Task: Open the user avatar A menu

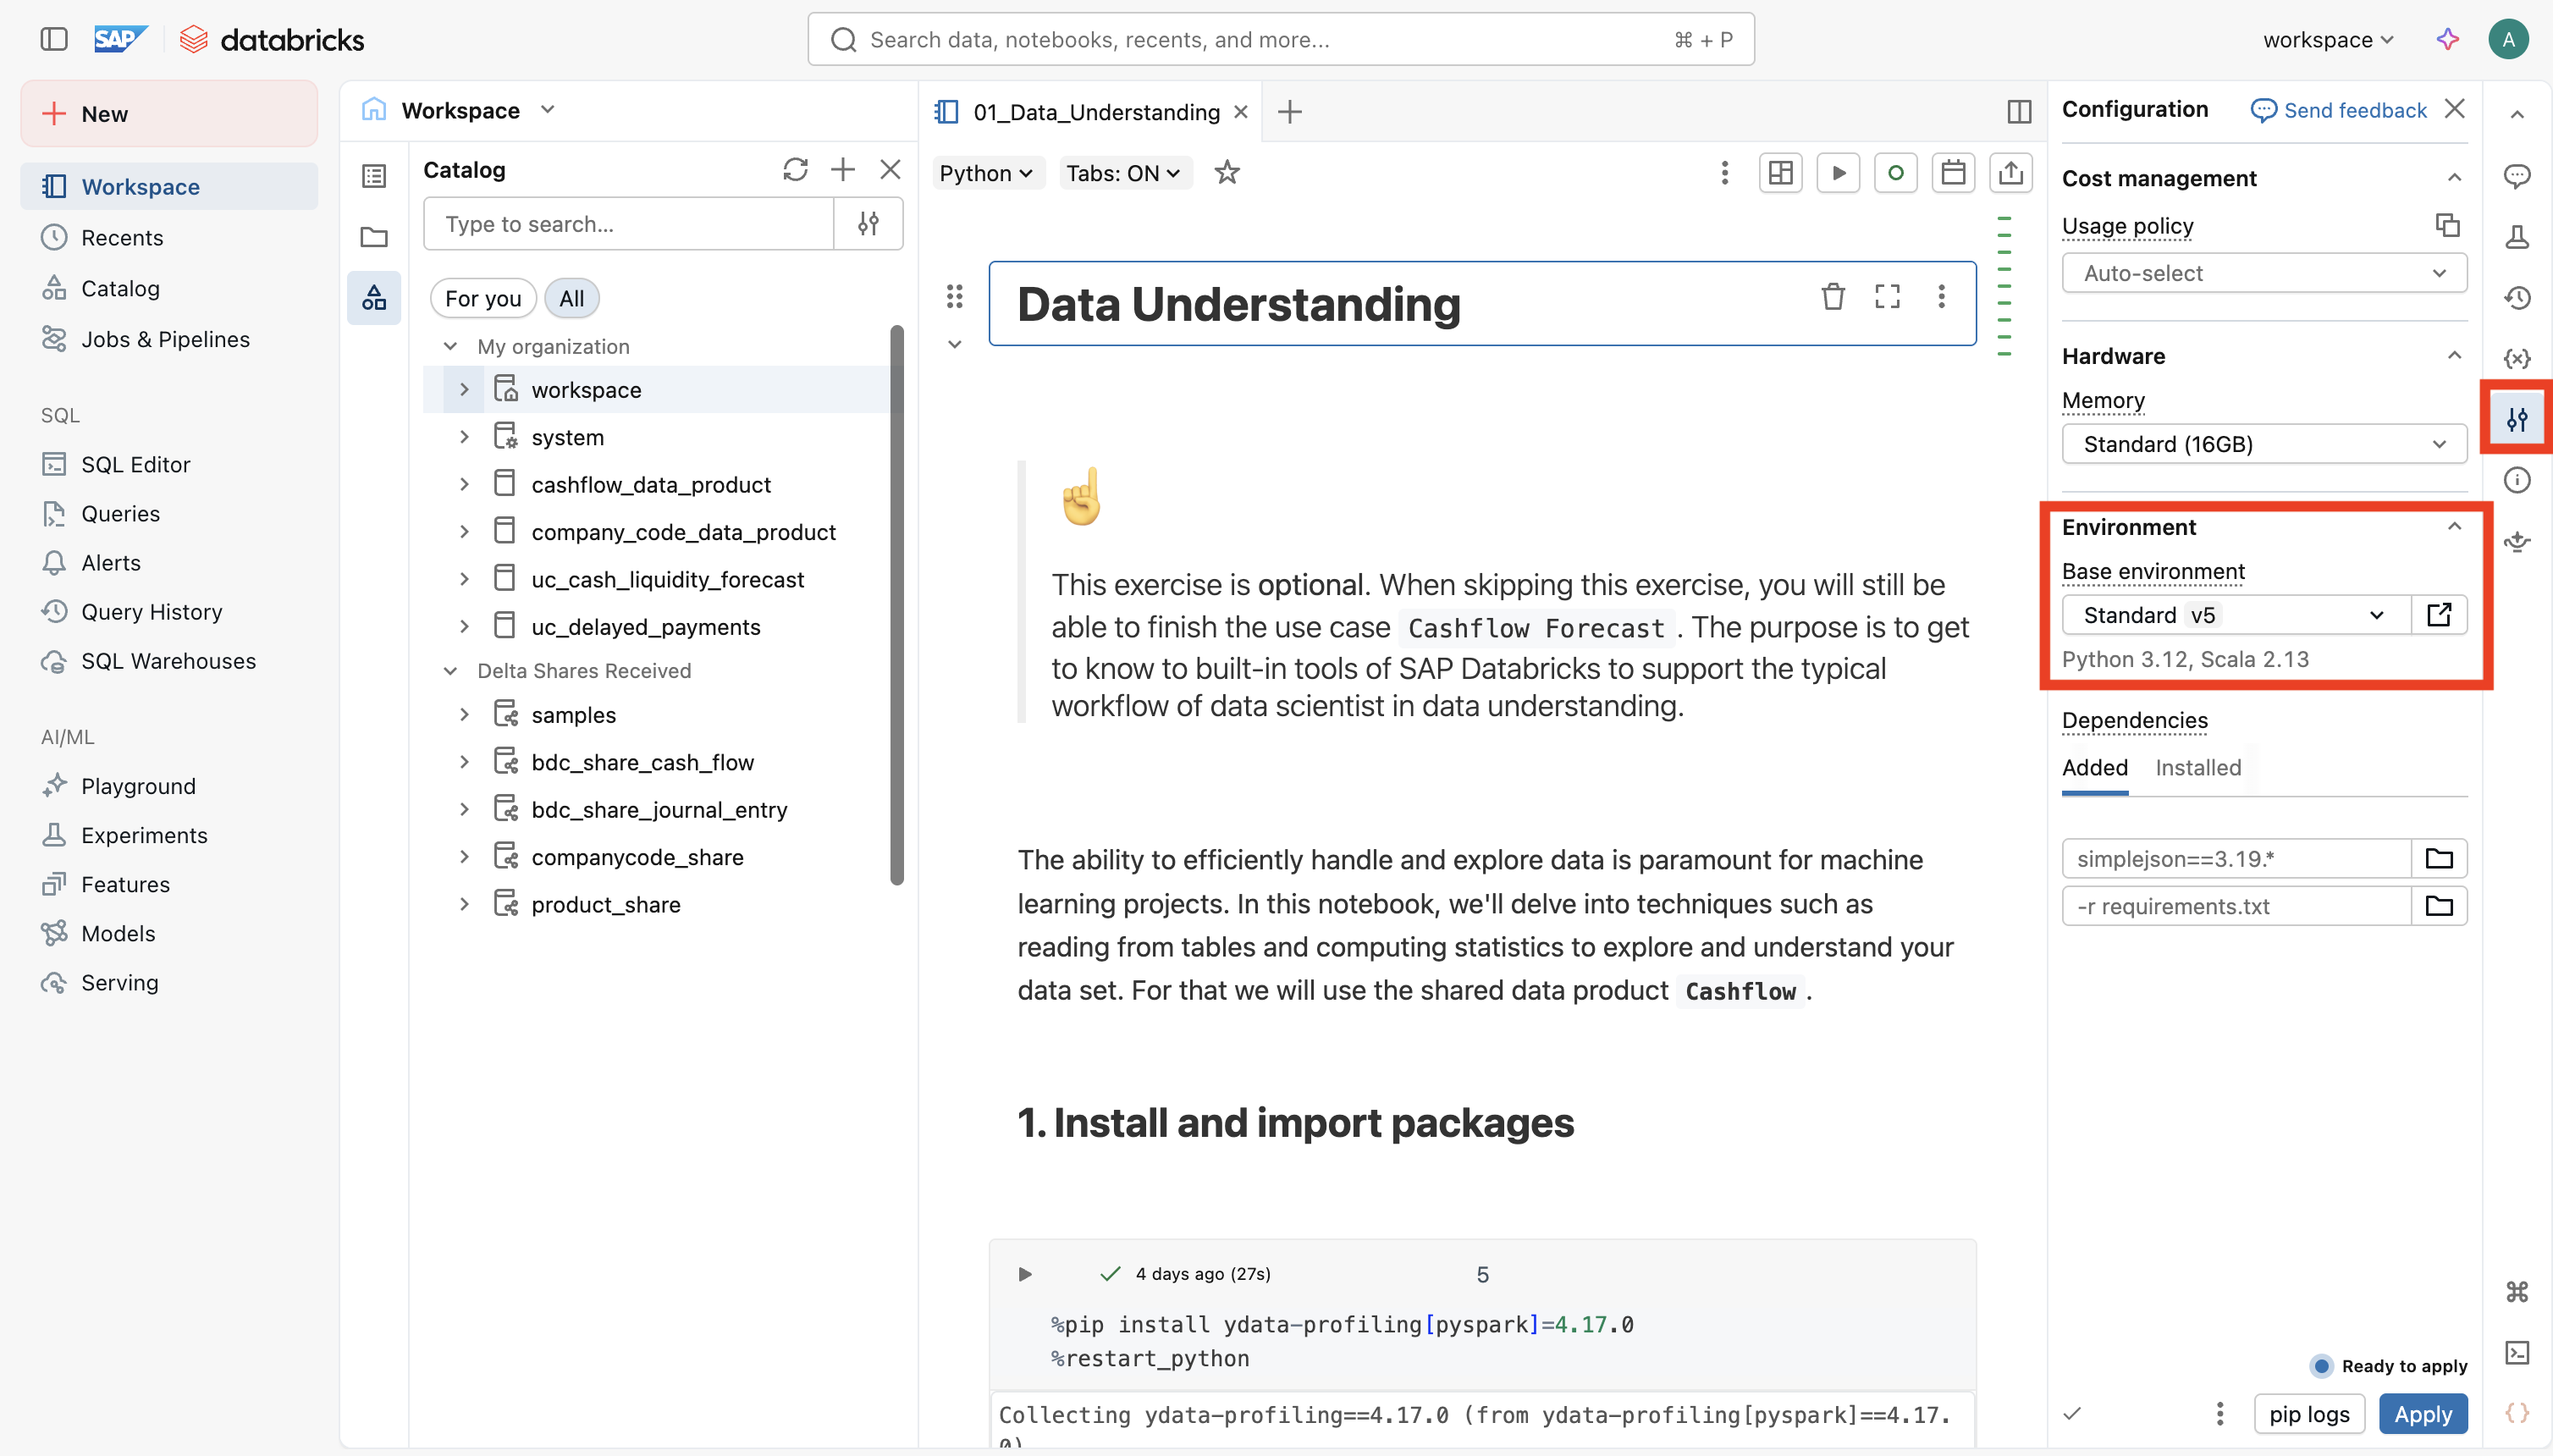Action: [x=2508, y=39]
